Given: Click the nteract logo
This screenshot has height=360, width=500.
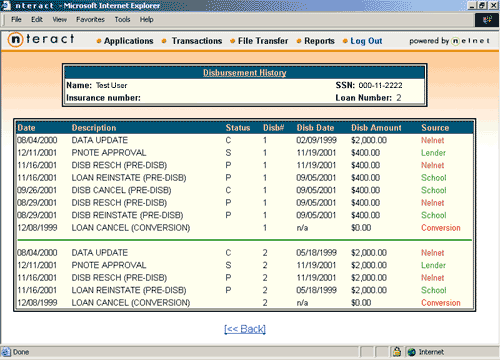Looking at the screenshot, I should [41, 39].
